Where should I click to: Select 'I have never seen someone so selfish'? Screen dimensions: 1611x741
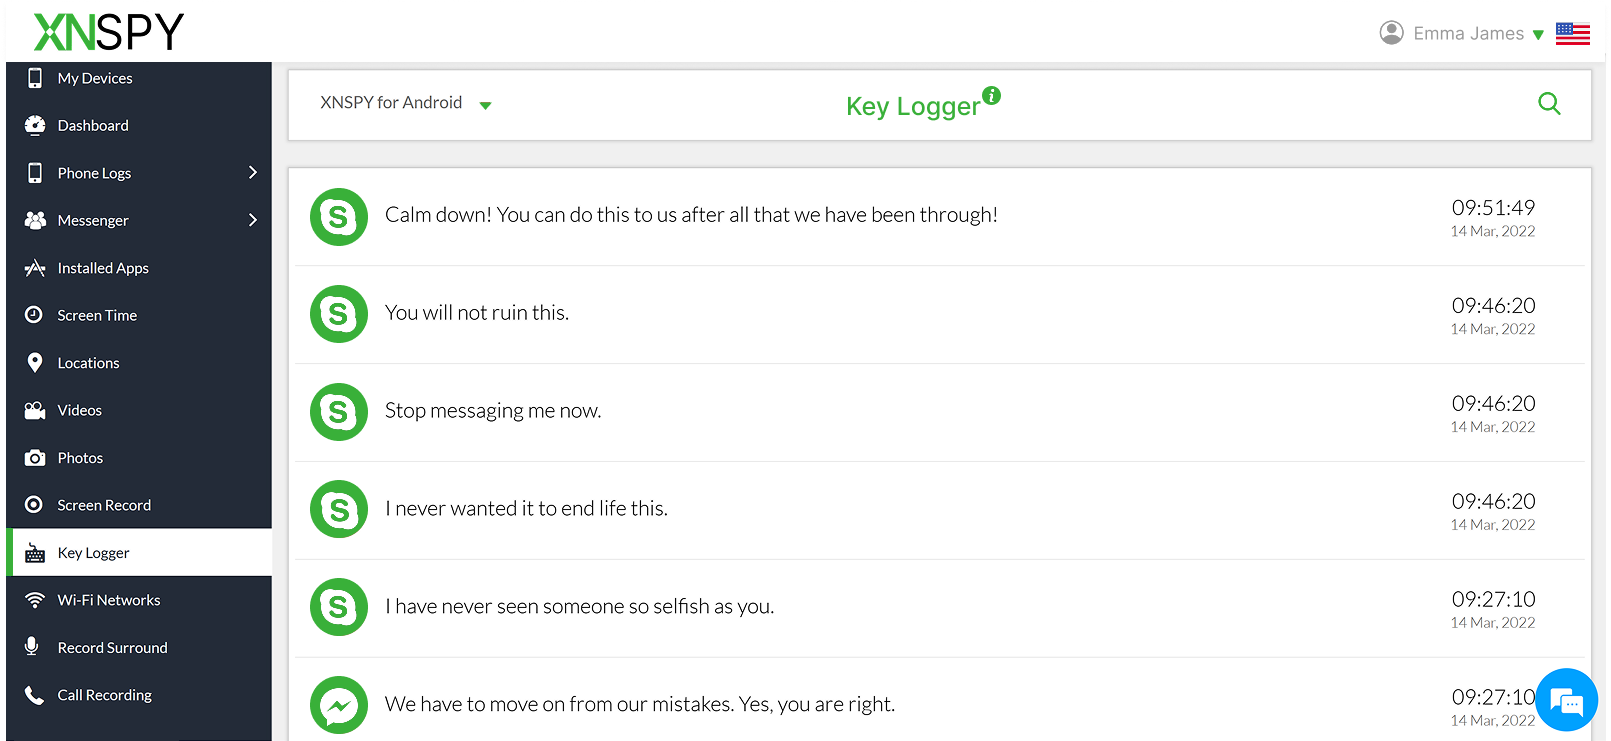(x=579, y=606)
